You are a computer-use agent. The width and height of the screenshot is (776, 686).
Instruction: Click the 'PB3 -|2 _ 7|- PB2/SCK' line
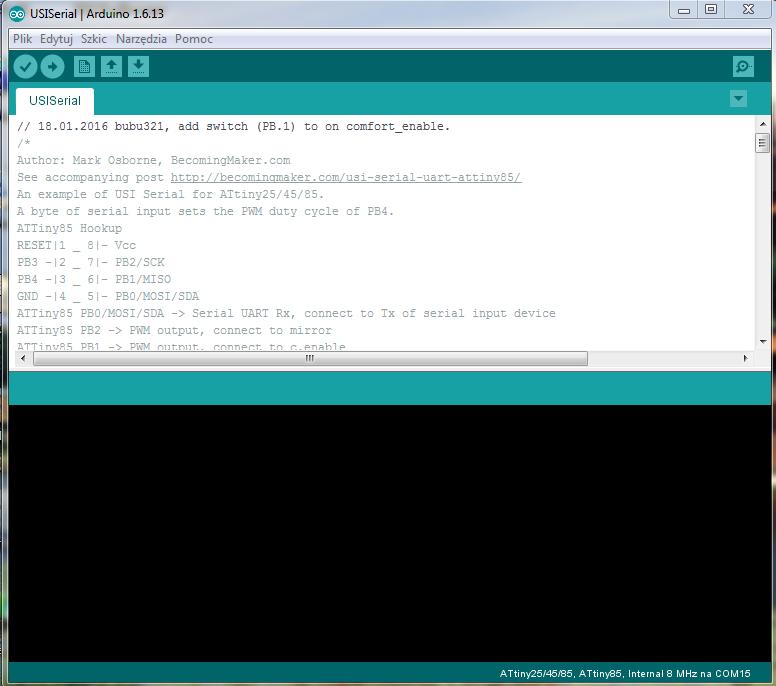click(x=91, y=262)
